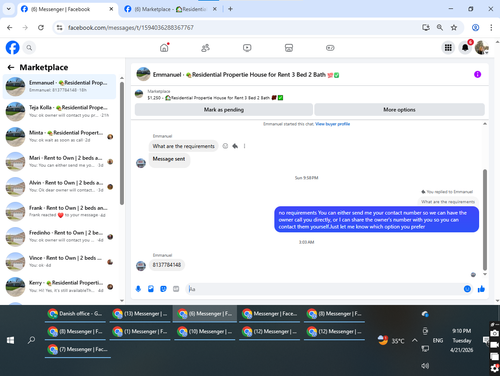Open View buyer profile link
Screen dimensions: 500x376
(332, 124)
